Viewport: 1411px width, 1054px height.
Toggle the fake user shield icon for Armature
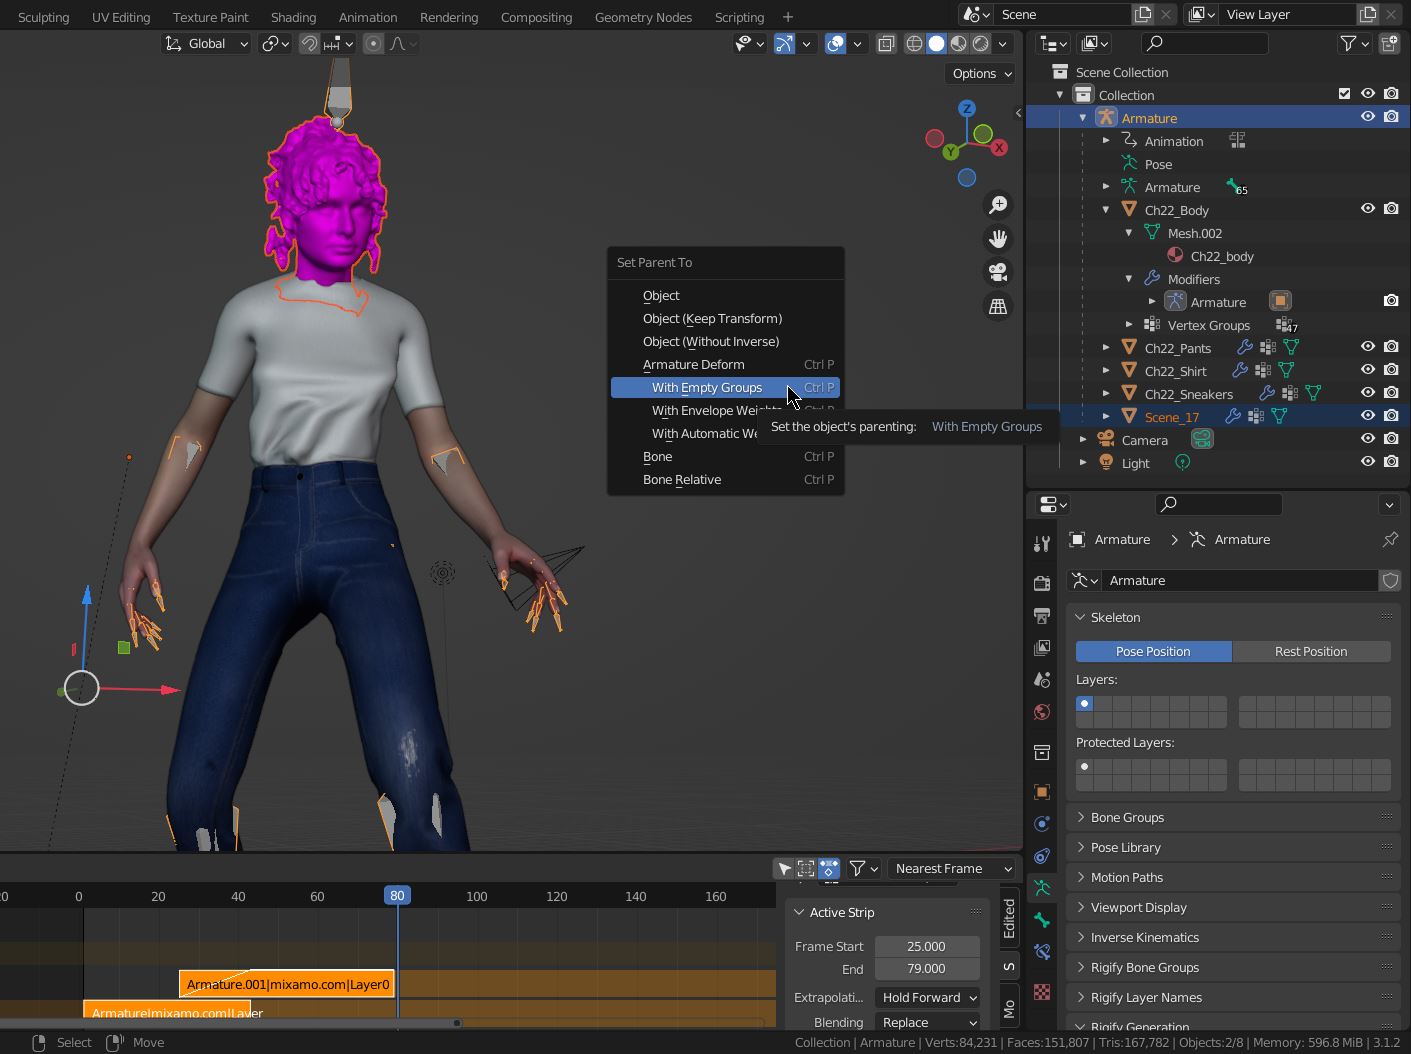tap(1390, 580)
